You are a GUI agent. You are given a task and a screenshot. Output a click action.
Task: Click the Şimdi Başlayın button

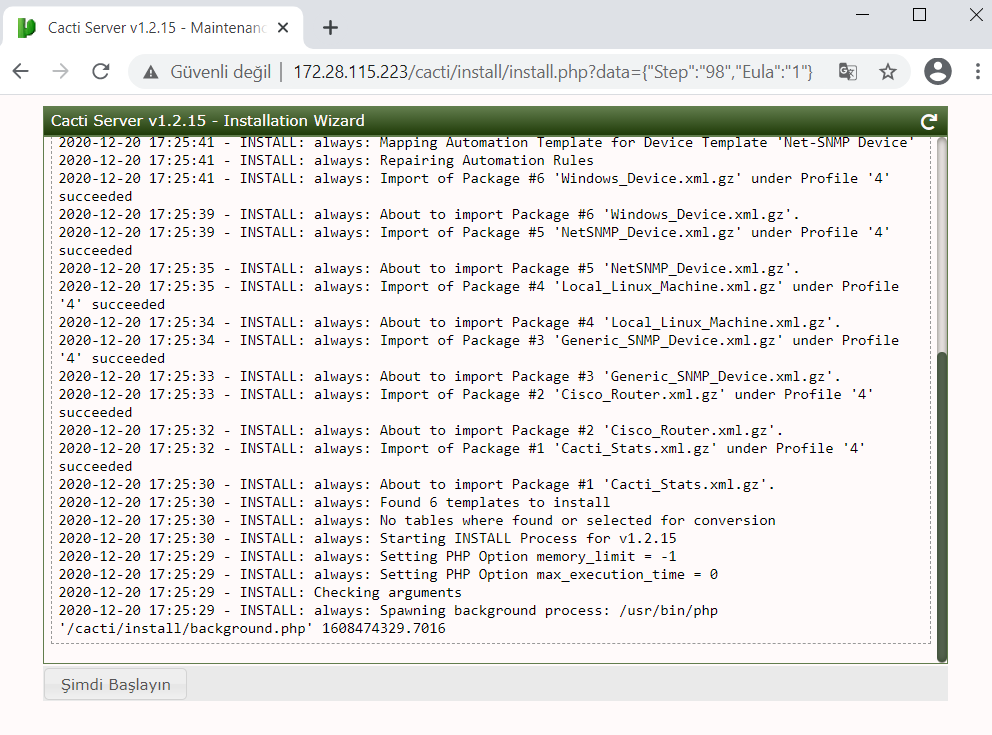tap(116, 684)
